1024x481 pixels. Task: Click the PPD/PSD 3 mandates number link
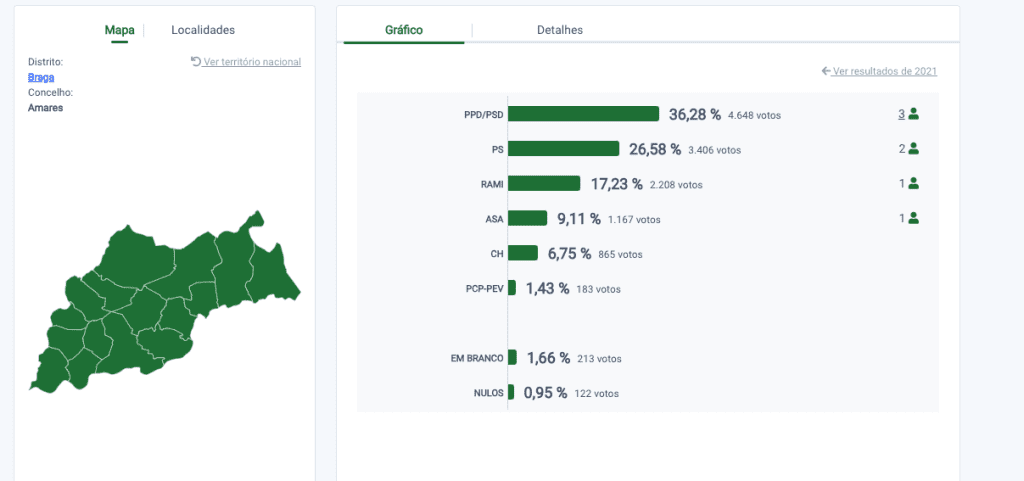click(901, 114)
